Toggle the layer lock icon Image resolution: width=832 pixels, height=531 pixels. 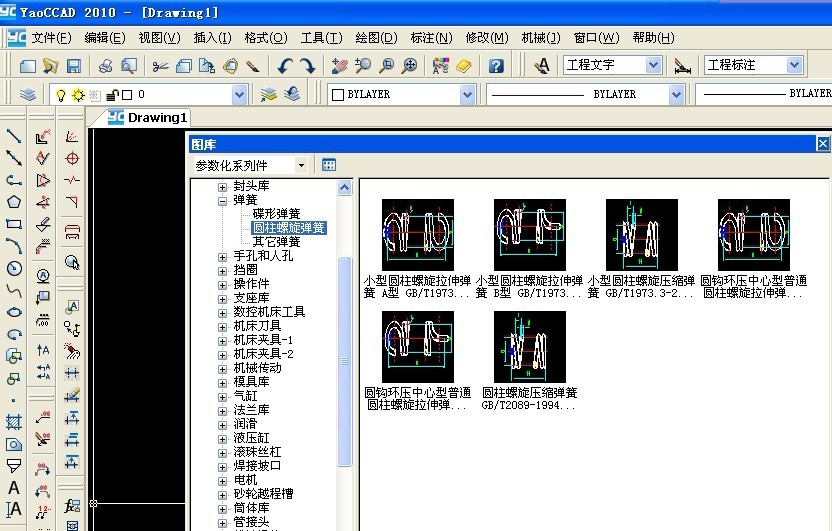click(x=111, y=94)
